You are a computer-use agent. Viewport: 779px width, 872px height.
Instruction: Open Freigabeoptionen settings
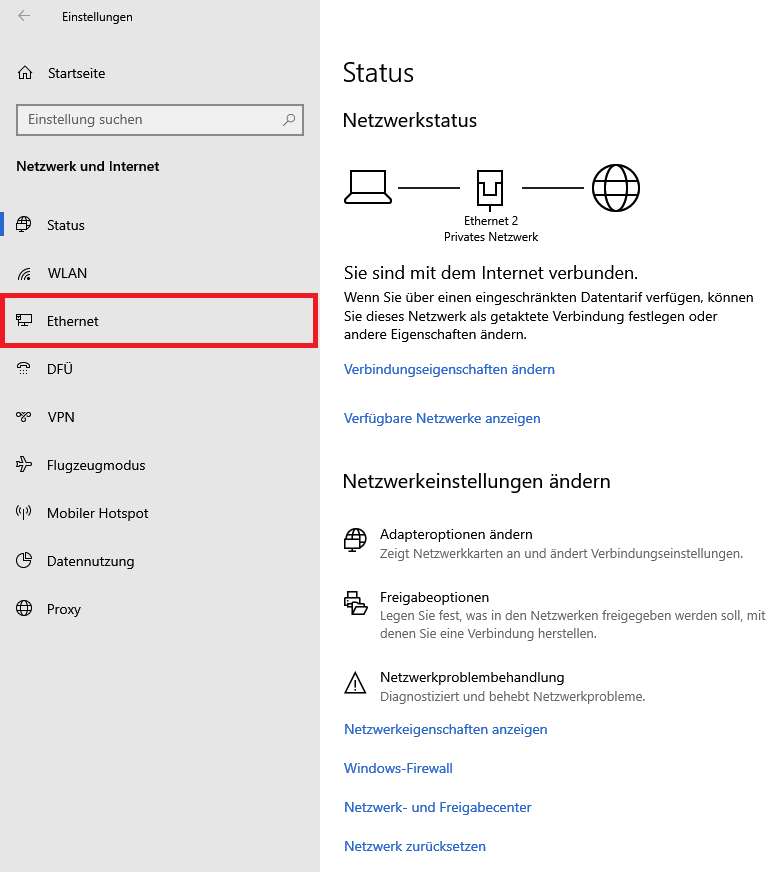(434, 597)
